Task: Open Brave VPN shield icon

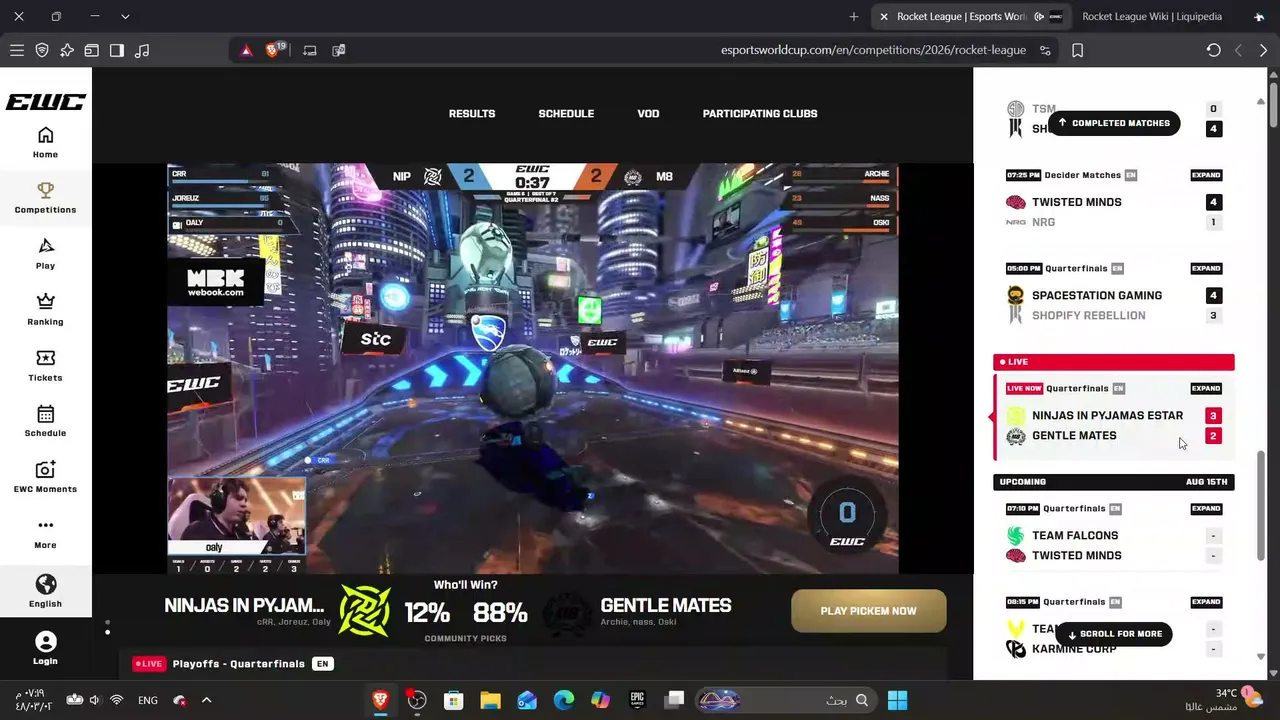Action: click(x=42, y=50)
